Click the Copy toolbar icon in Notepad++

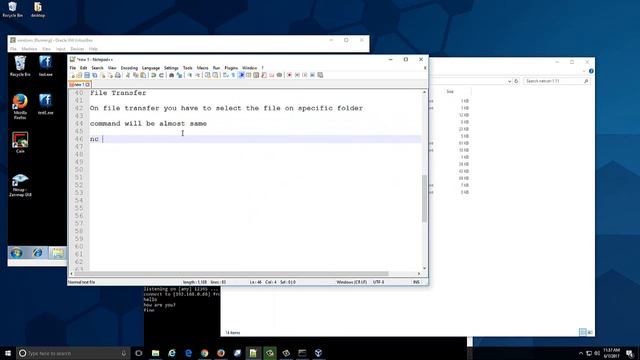tap(135, 75)
